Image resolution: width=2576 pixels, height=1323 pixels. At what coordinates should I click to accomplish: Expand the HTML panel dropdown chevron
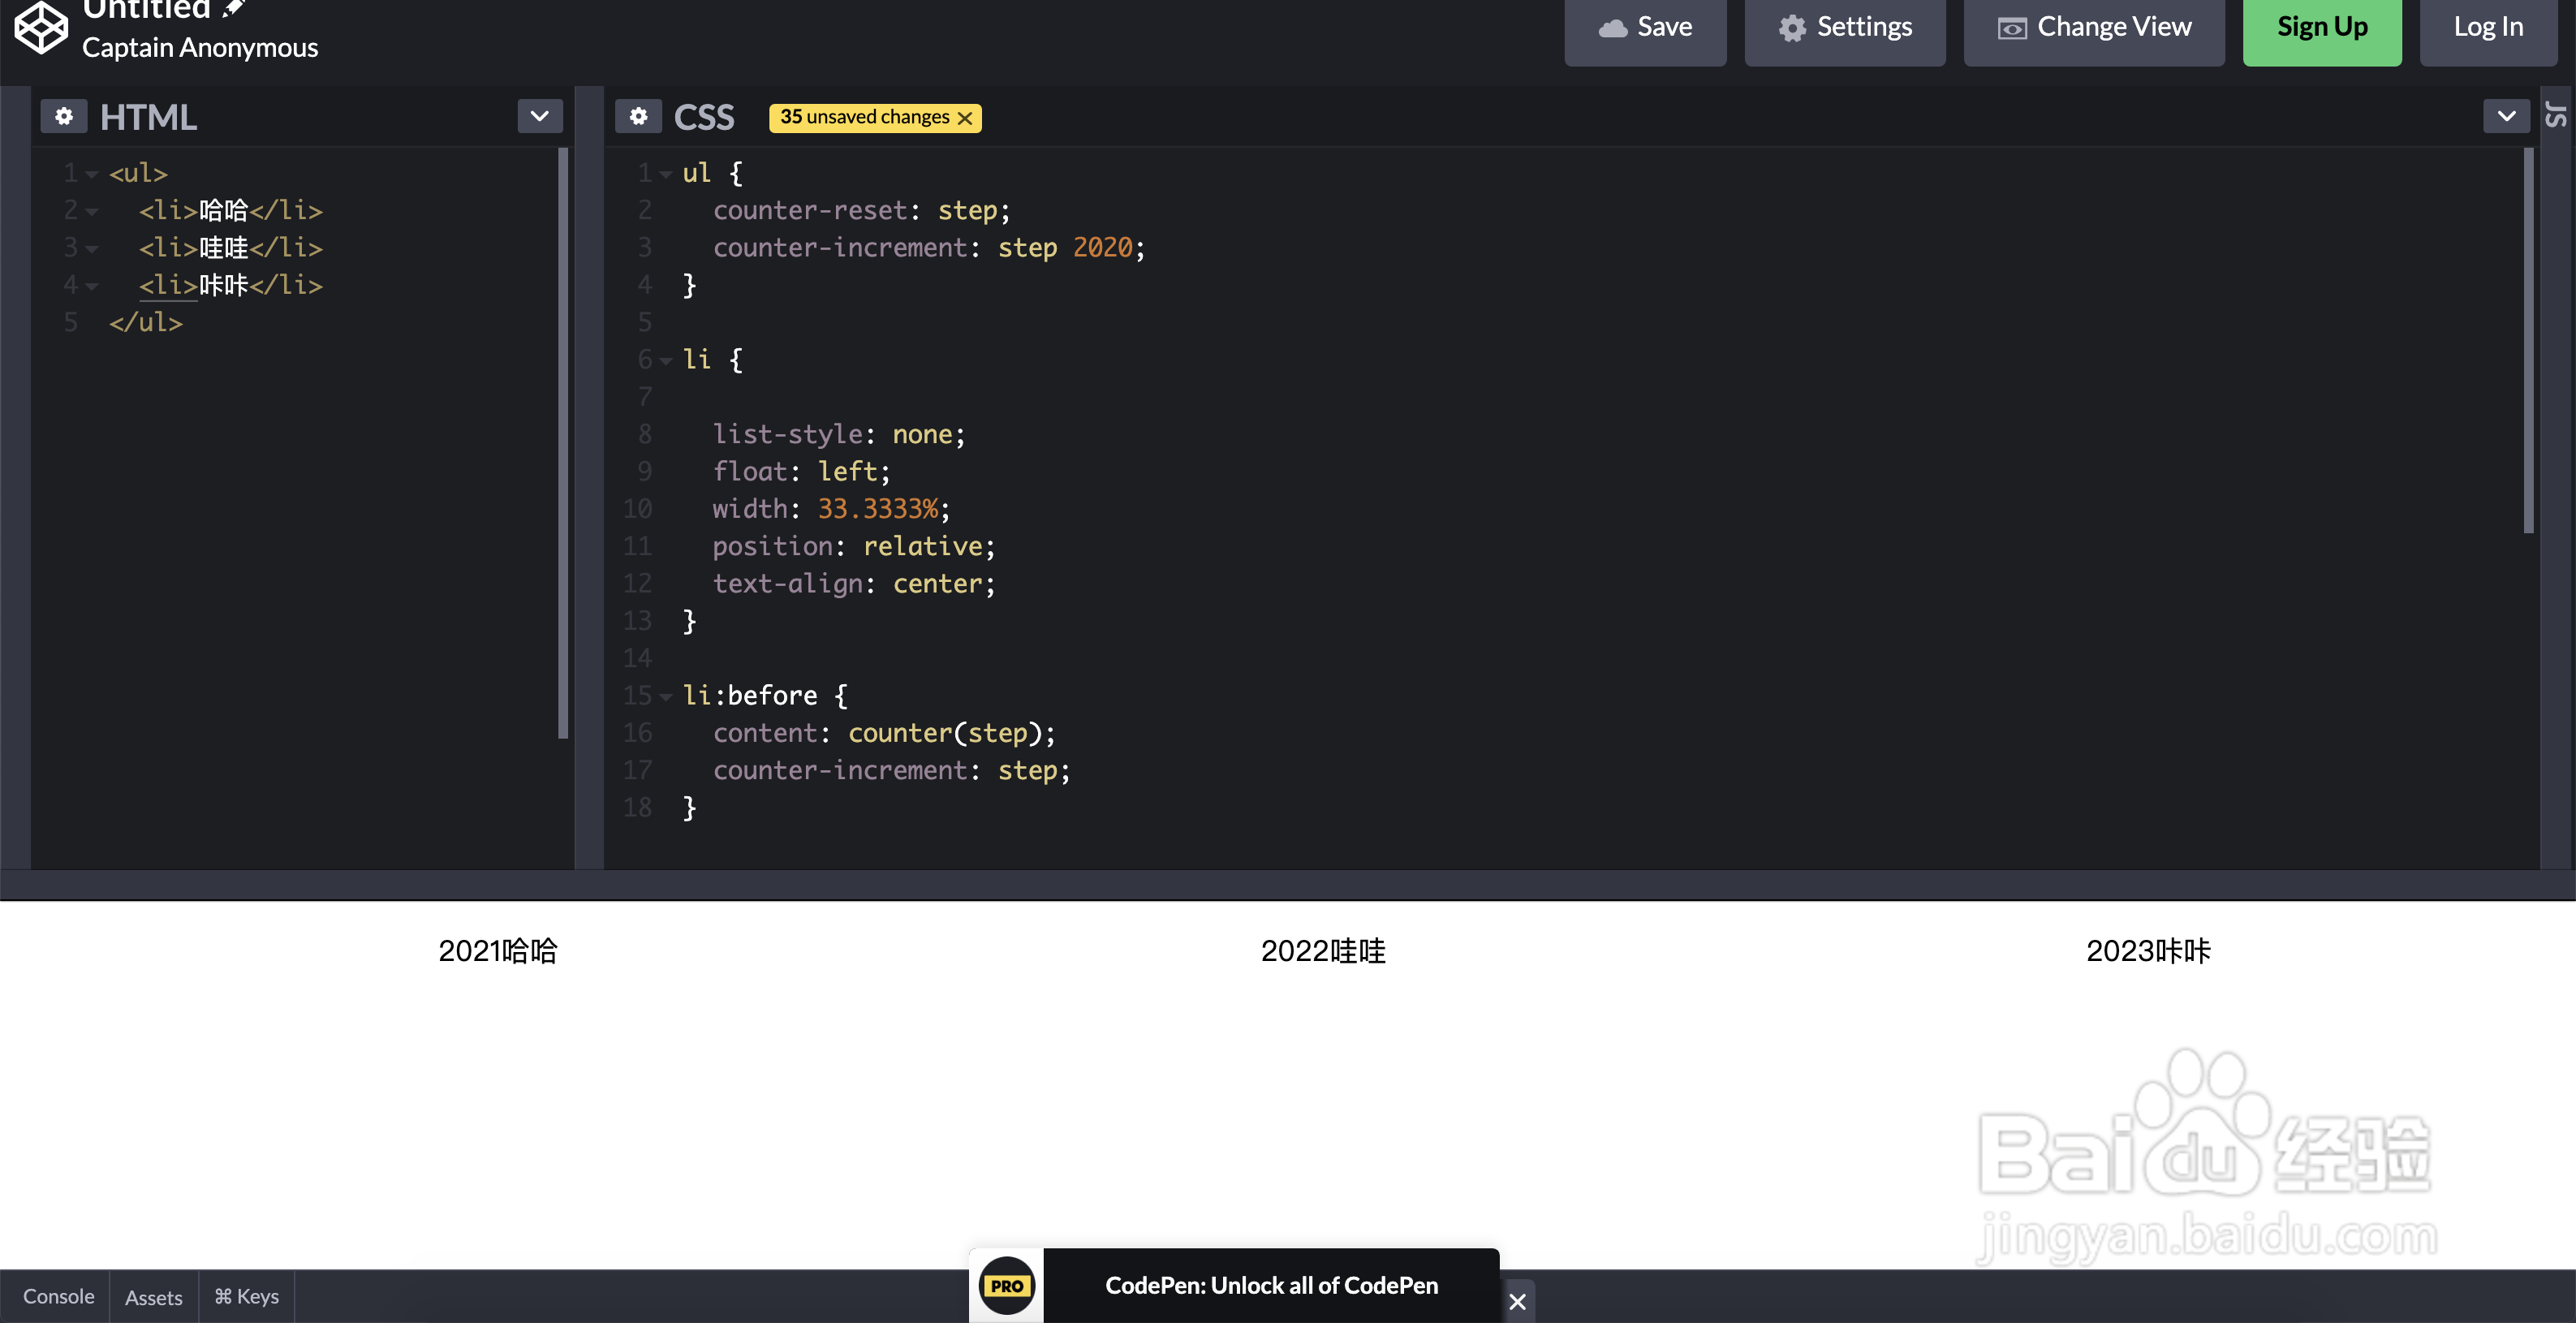(540, 116)
